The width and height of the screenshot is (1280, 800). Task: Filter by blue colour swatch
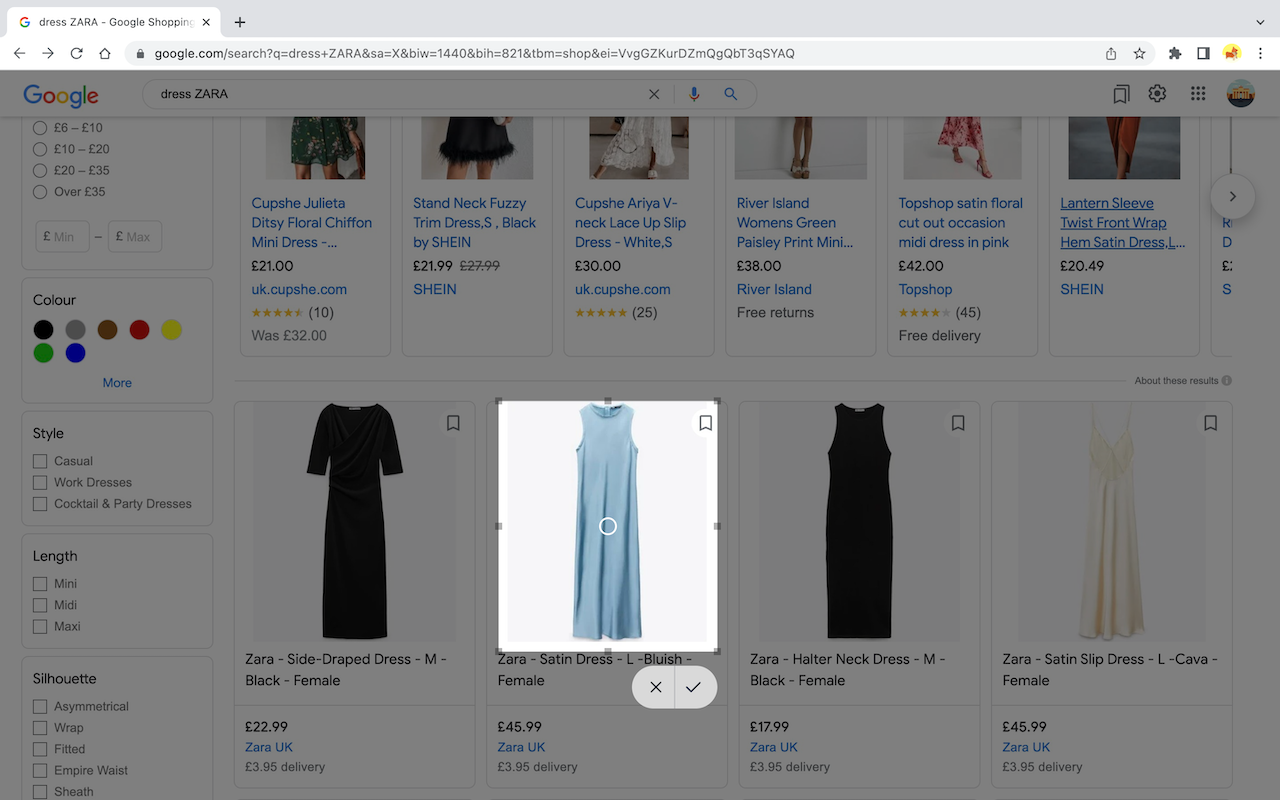pyautogui.click(x=76, y=353)
